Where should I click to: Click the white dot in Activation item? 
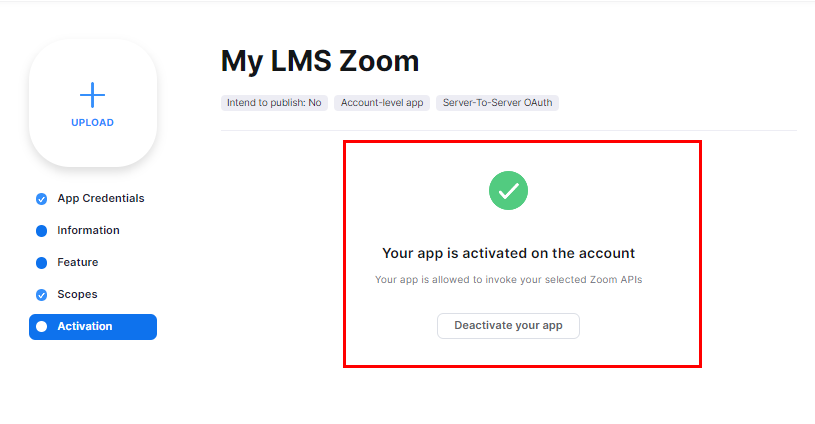[x=42, y=326]
